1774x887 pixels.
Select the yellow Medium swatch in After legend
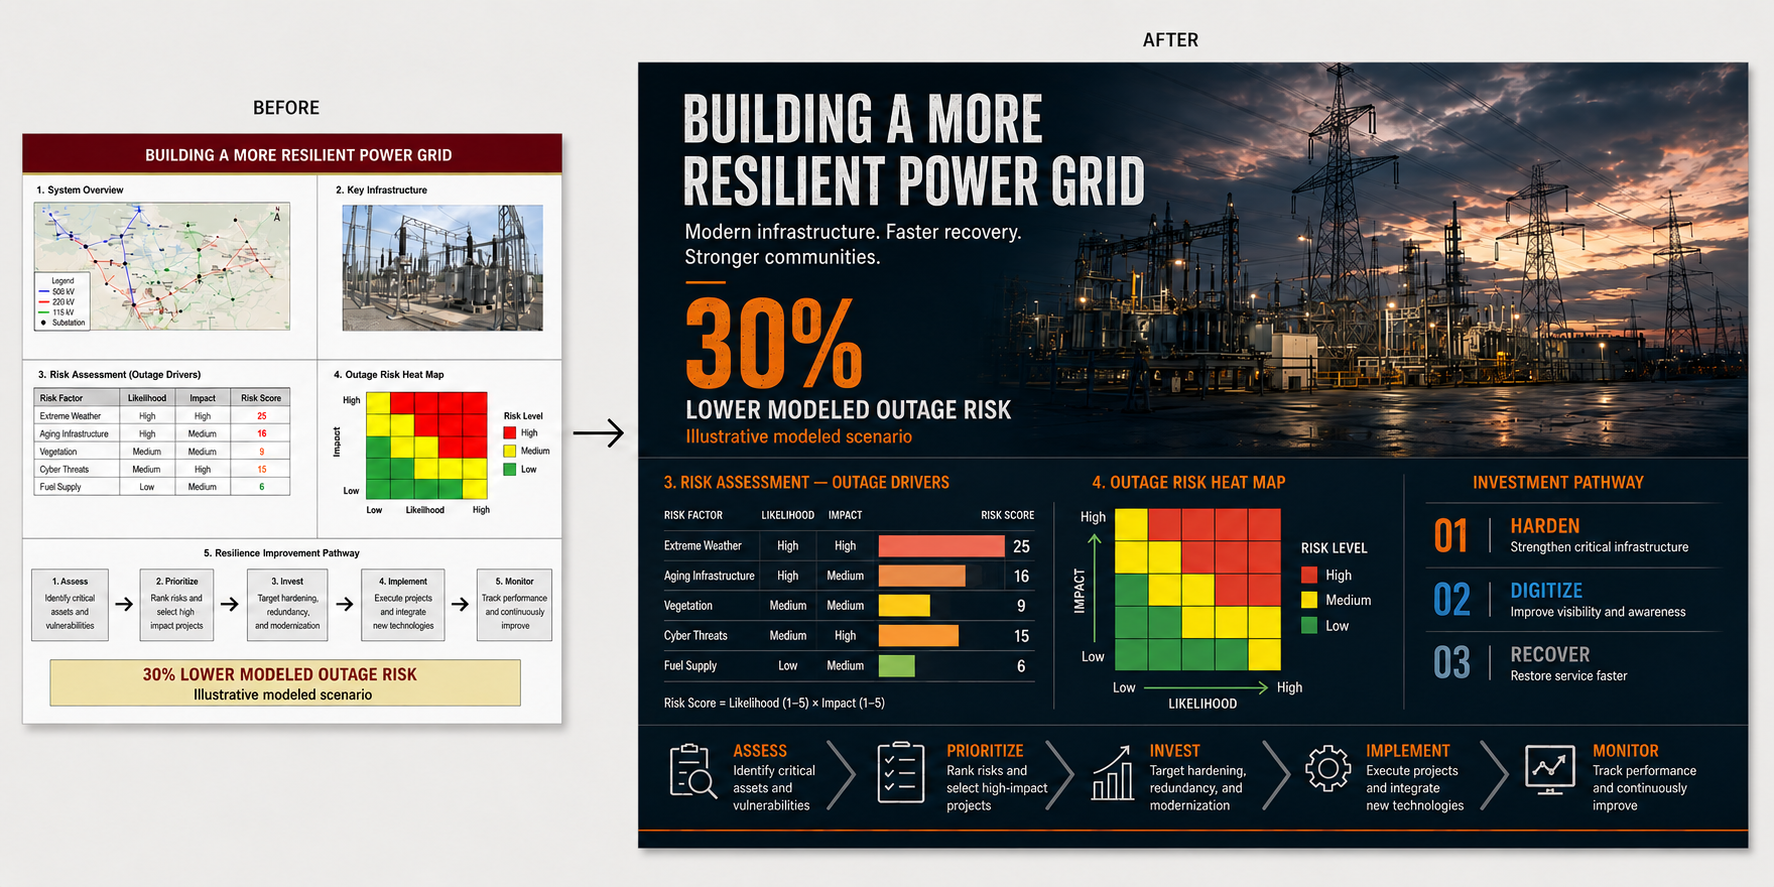(x=1309, y=600)
